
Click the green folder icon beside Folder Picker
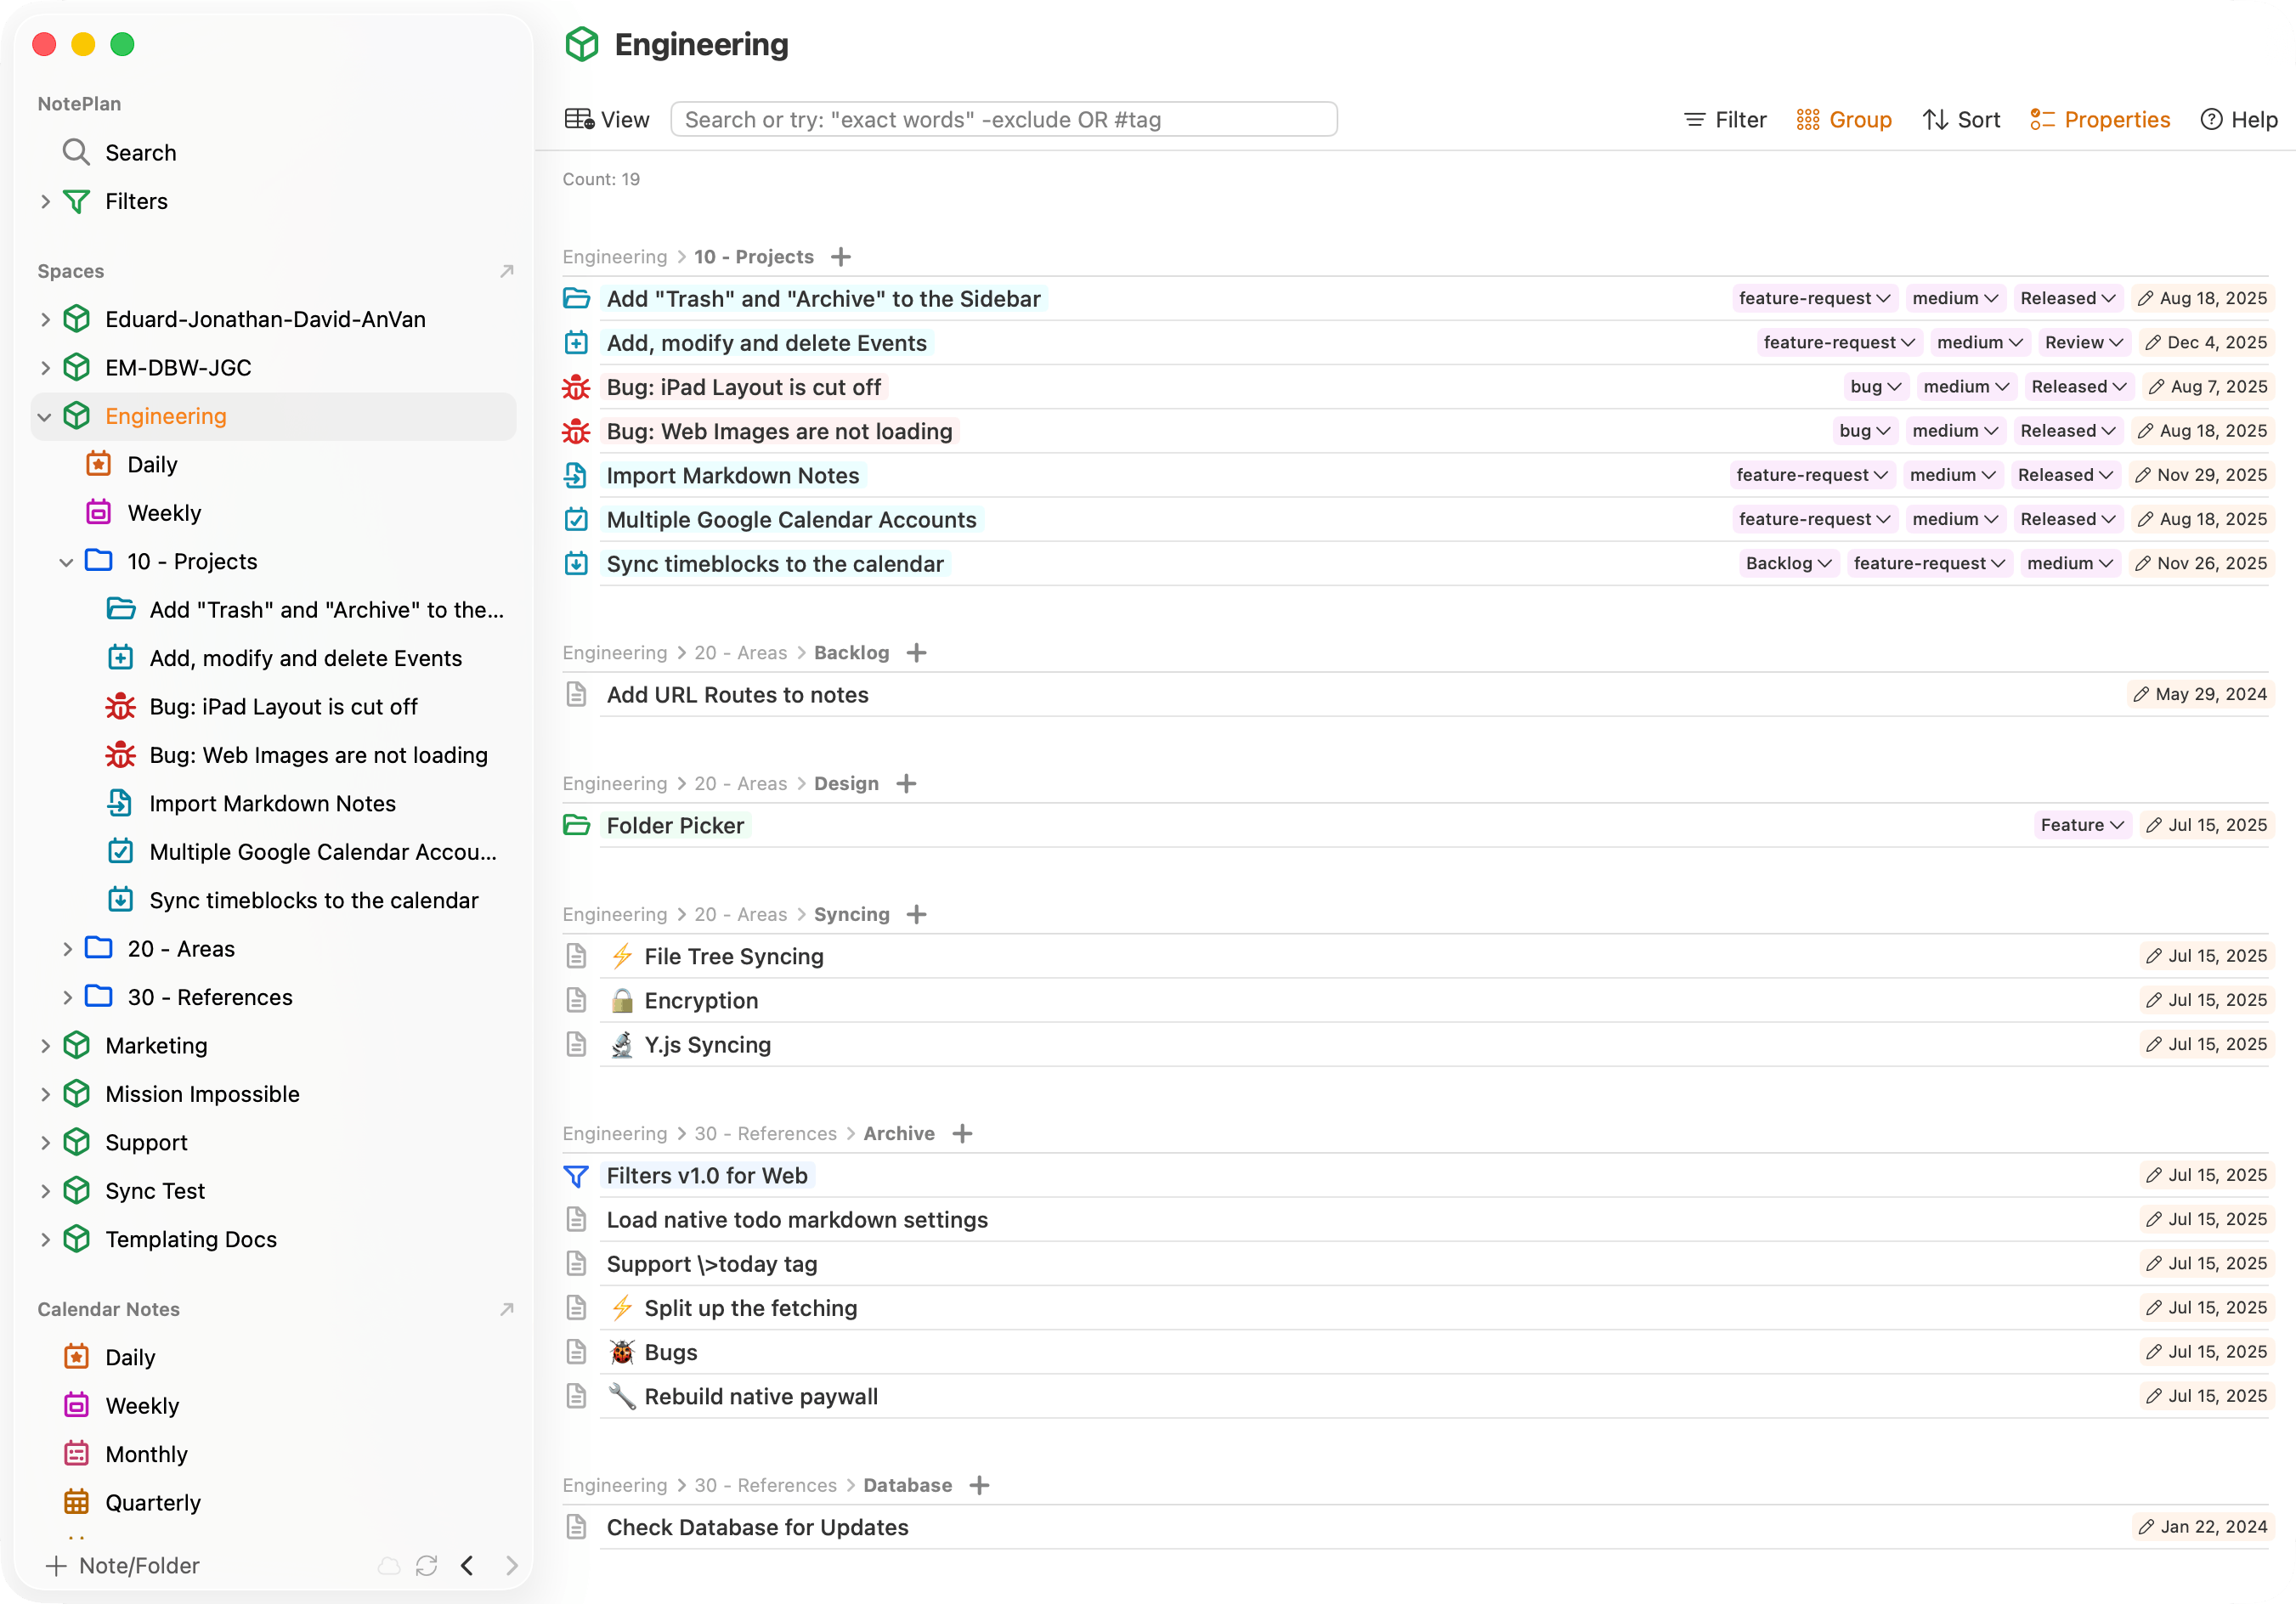[576, 825]
